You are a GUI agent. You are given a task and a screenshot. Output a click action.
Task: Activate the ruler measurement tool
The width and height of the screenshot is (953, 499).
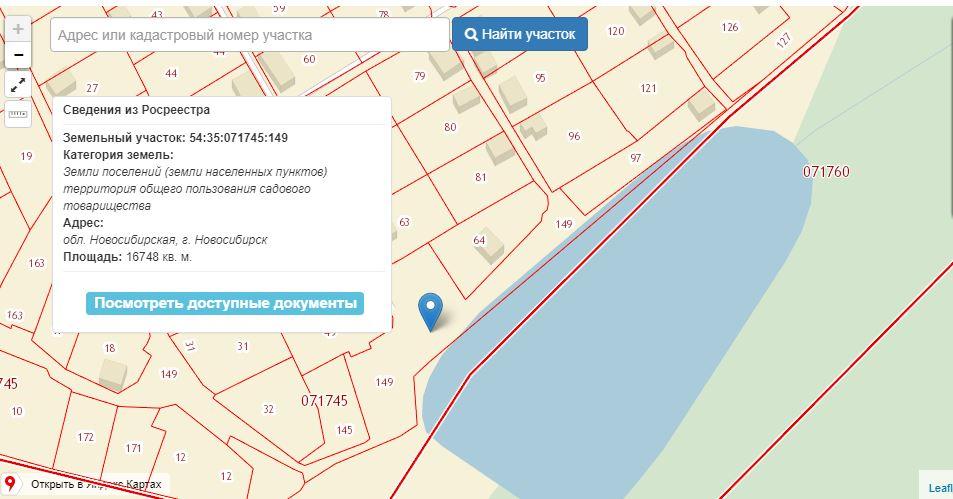click(x=18, y=114)
